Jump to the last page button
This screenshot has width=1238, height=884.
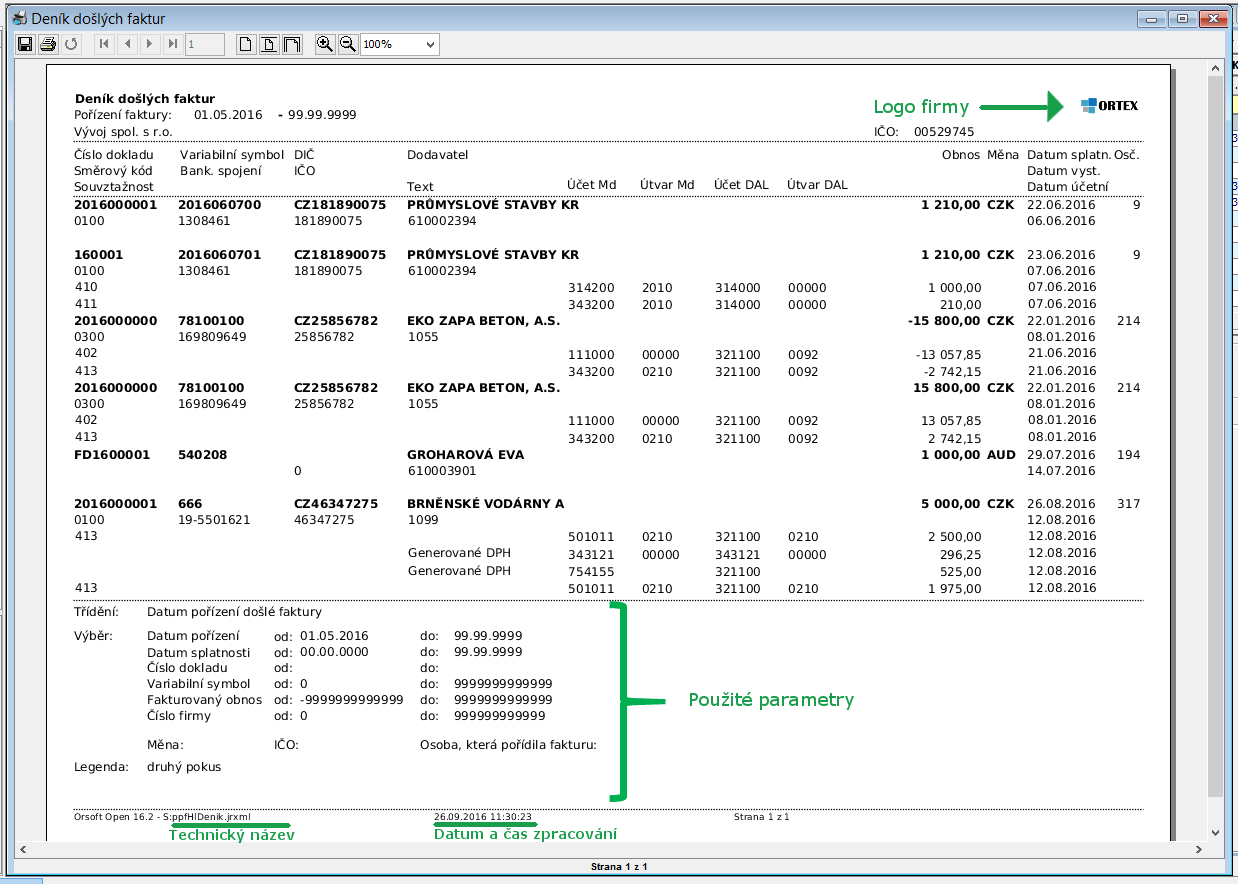click(173, 44)
